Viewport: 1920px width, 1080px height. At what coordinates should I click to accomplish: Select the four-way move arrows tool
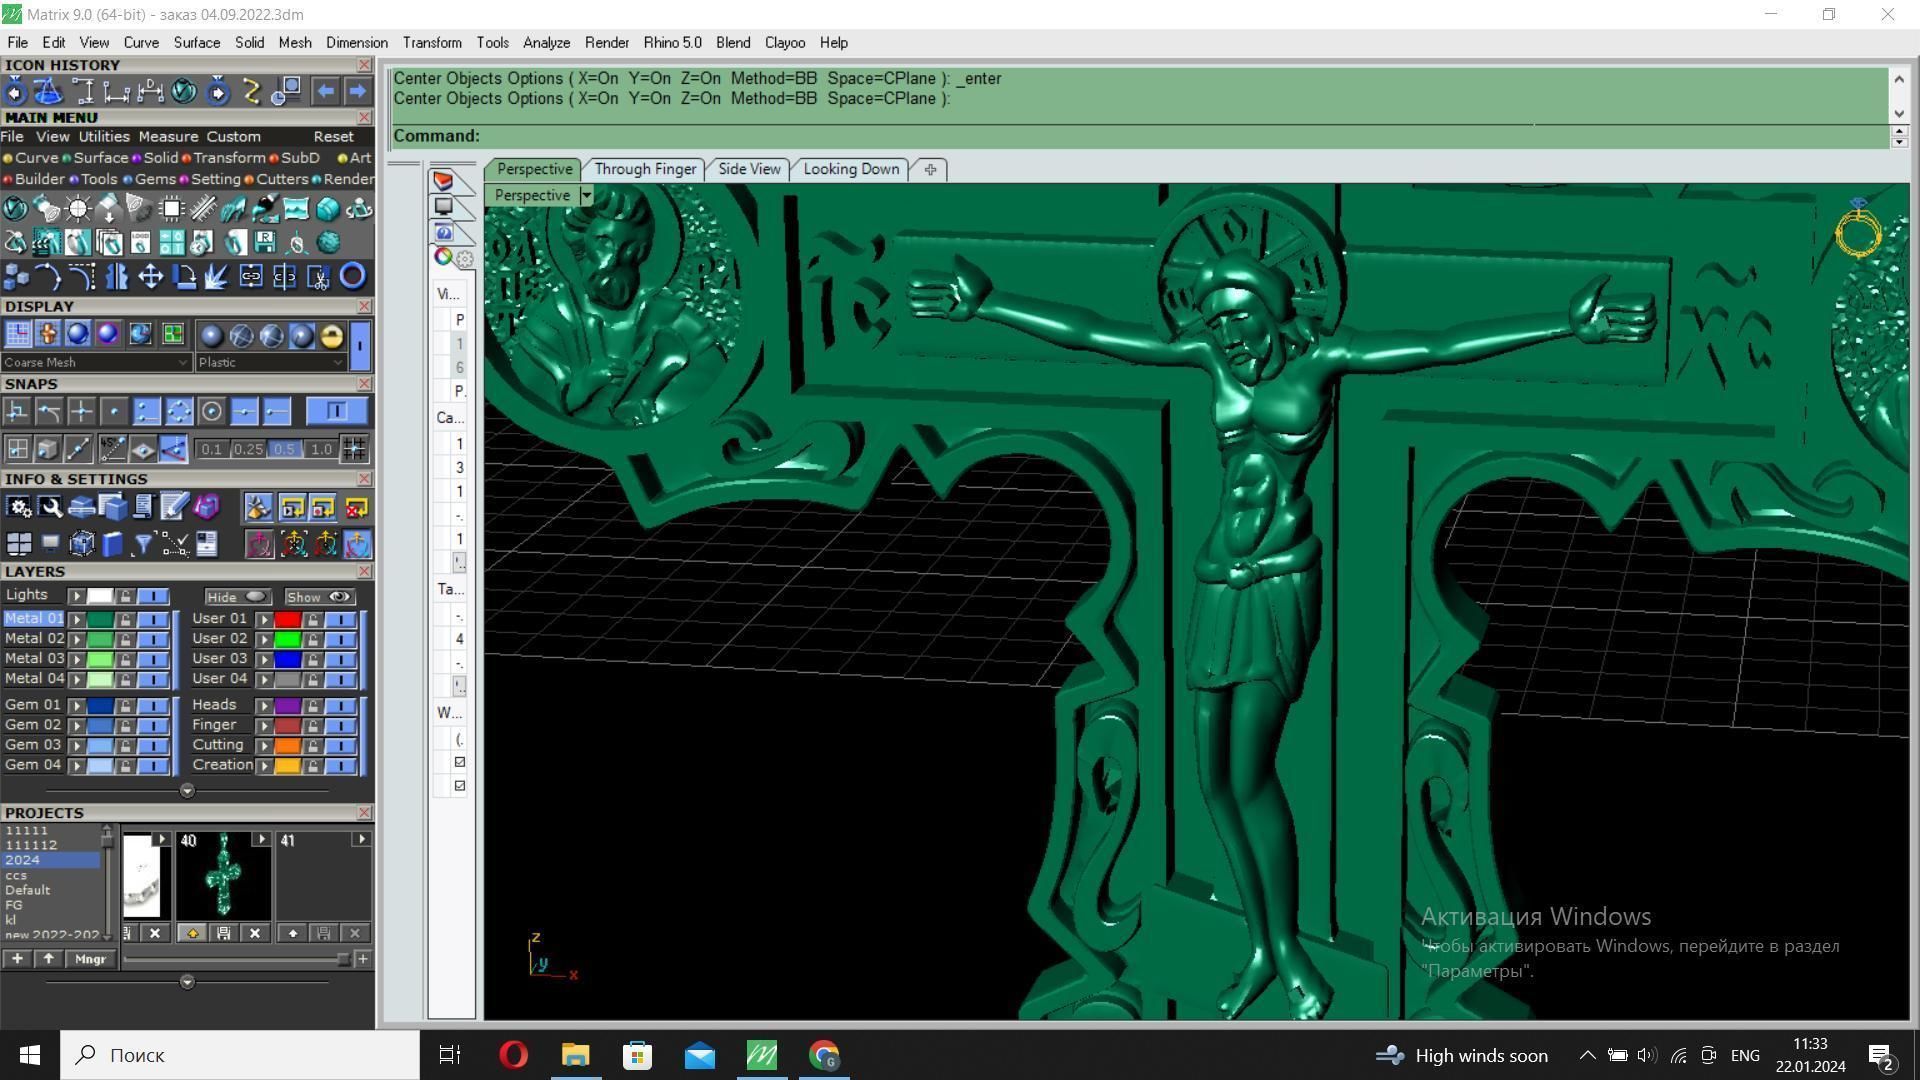(x=151, y=277)
